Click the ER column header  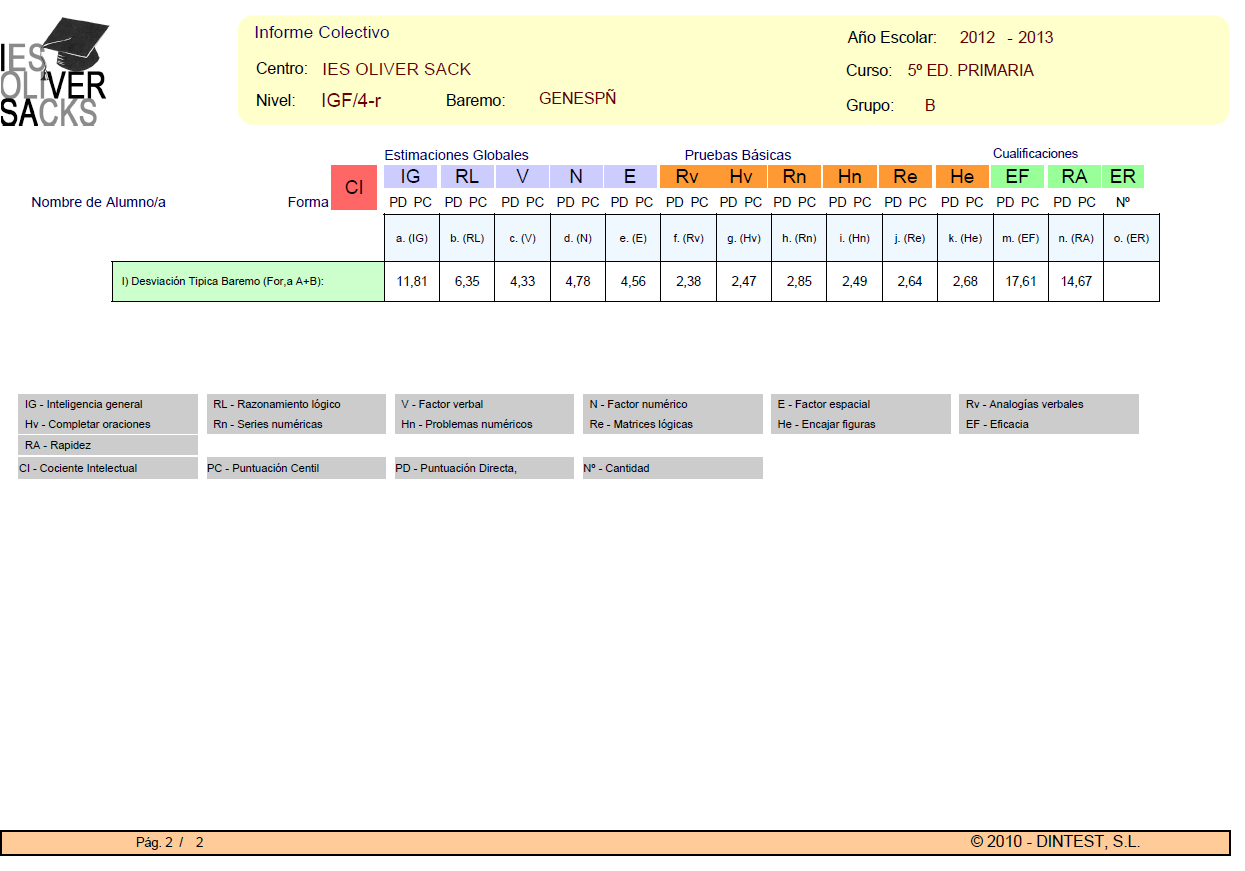point(1123,177)
